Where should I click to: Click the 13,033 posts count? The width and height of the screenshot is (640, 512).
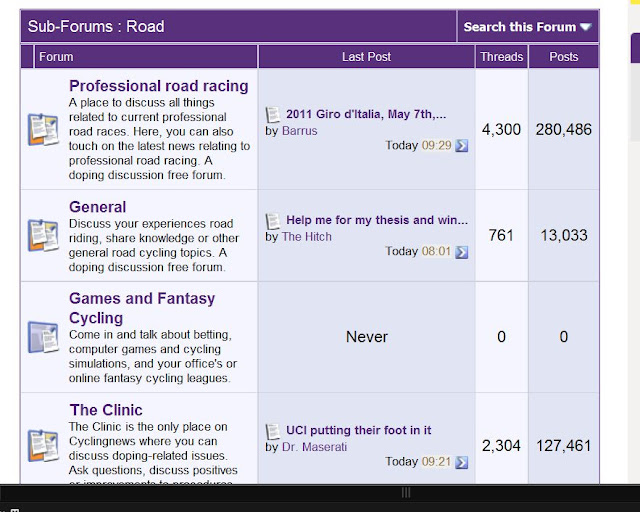564,235
